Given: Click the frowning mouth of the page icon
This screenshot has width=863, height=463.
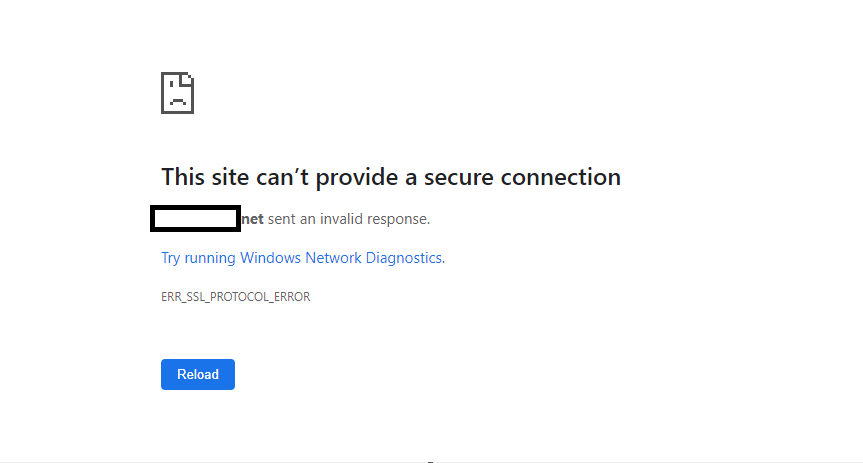Looking at the screenshot, I should click(x=177, y=101).
